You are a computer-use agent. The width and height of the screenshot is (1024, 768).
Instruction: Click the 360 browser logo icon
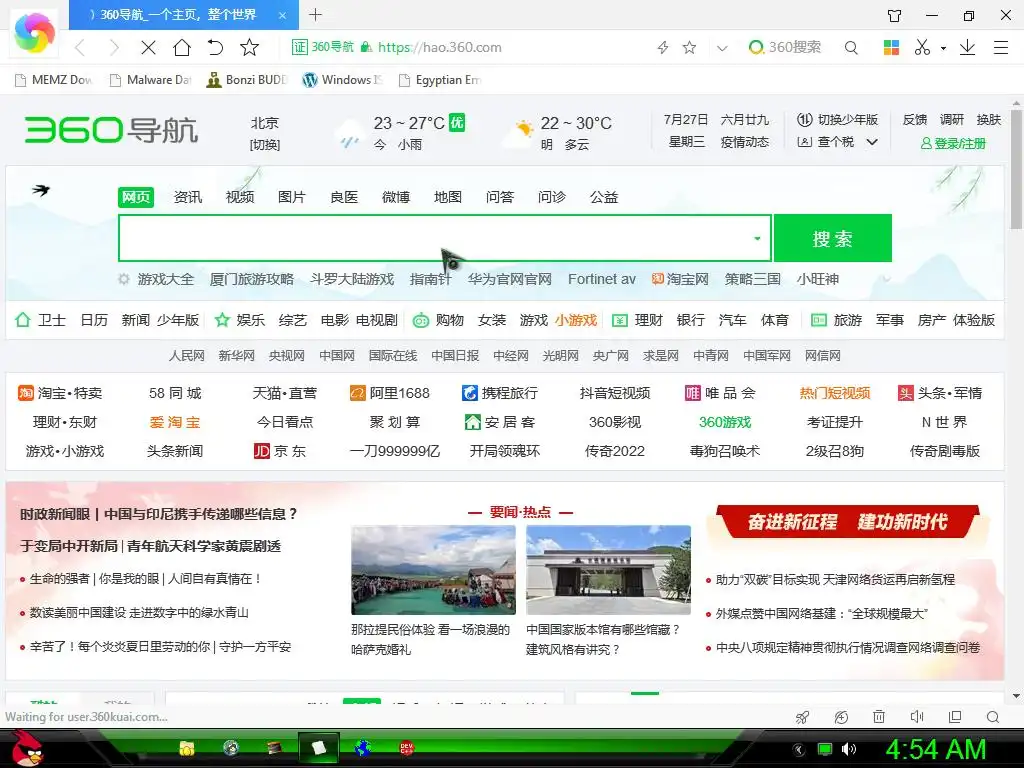[x=35, y=33]
